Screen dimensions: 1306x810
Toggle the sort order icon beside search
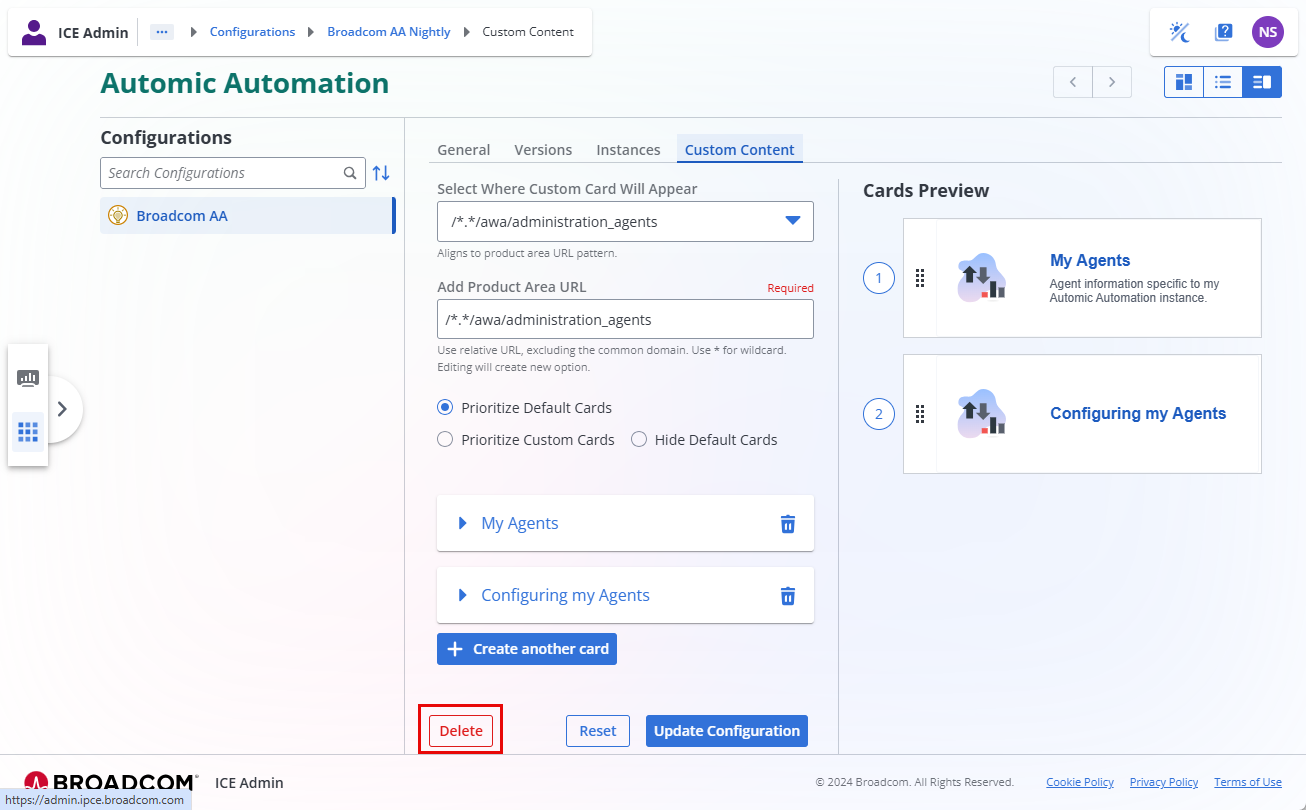click(x=381, y=173)
